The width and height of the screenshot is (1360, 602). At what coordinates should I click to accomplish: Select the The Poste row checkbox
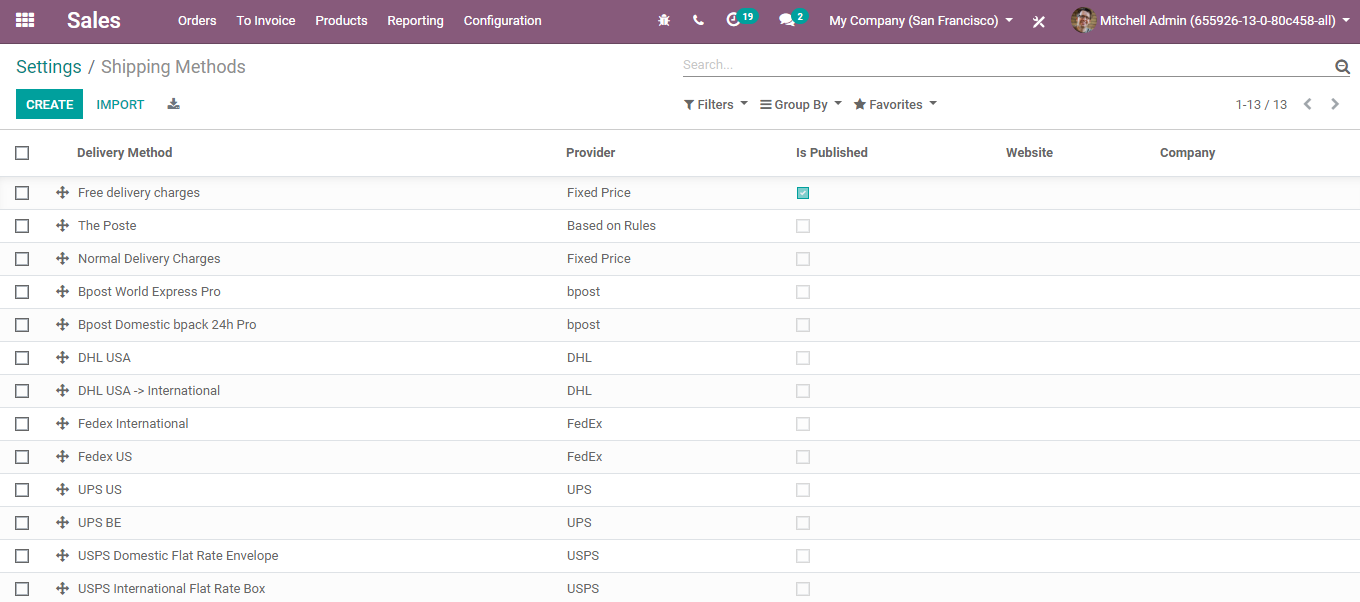[22, 226]
